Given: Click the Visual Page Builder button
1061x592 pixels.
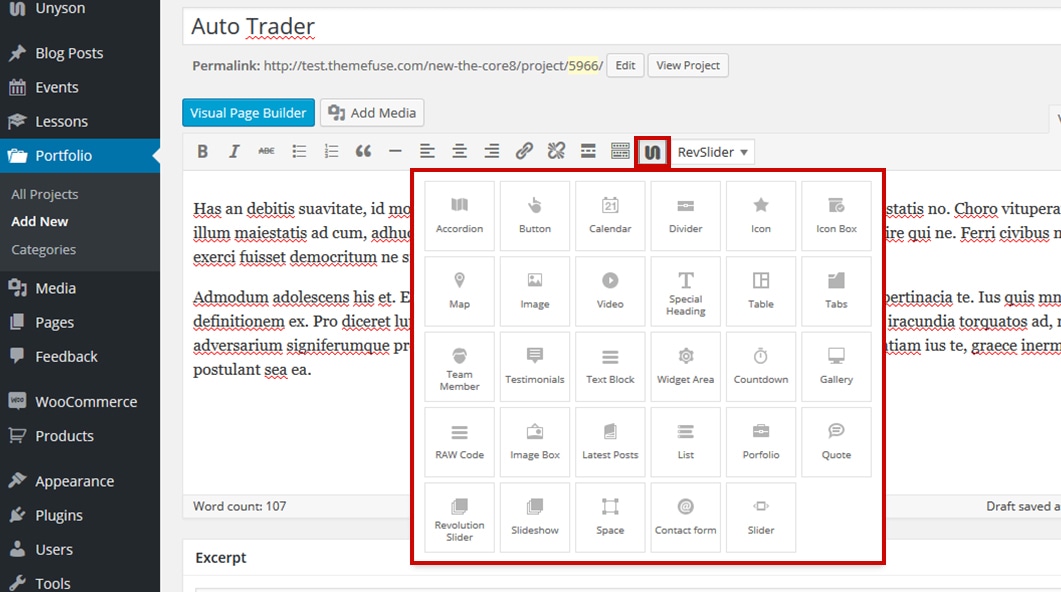Looking at the screenshot, I should [248, 113].
